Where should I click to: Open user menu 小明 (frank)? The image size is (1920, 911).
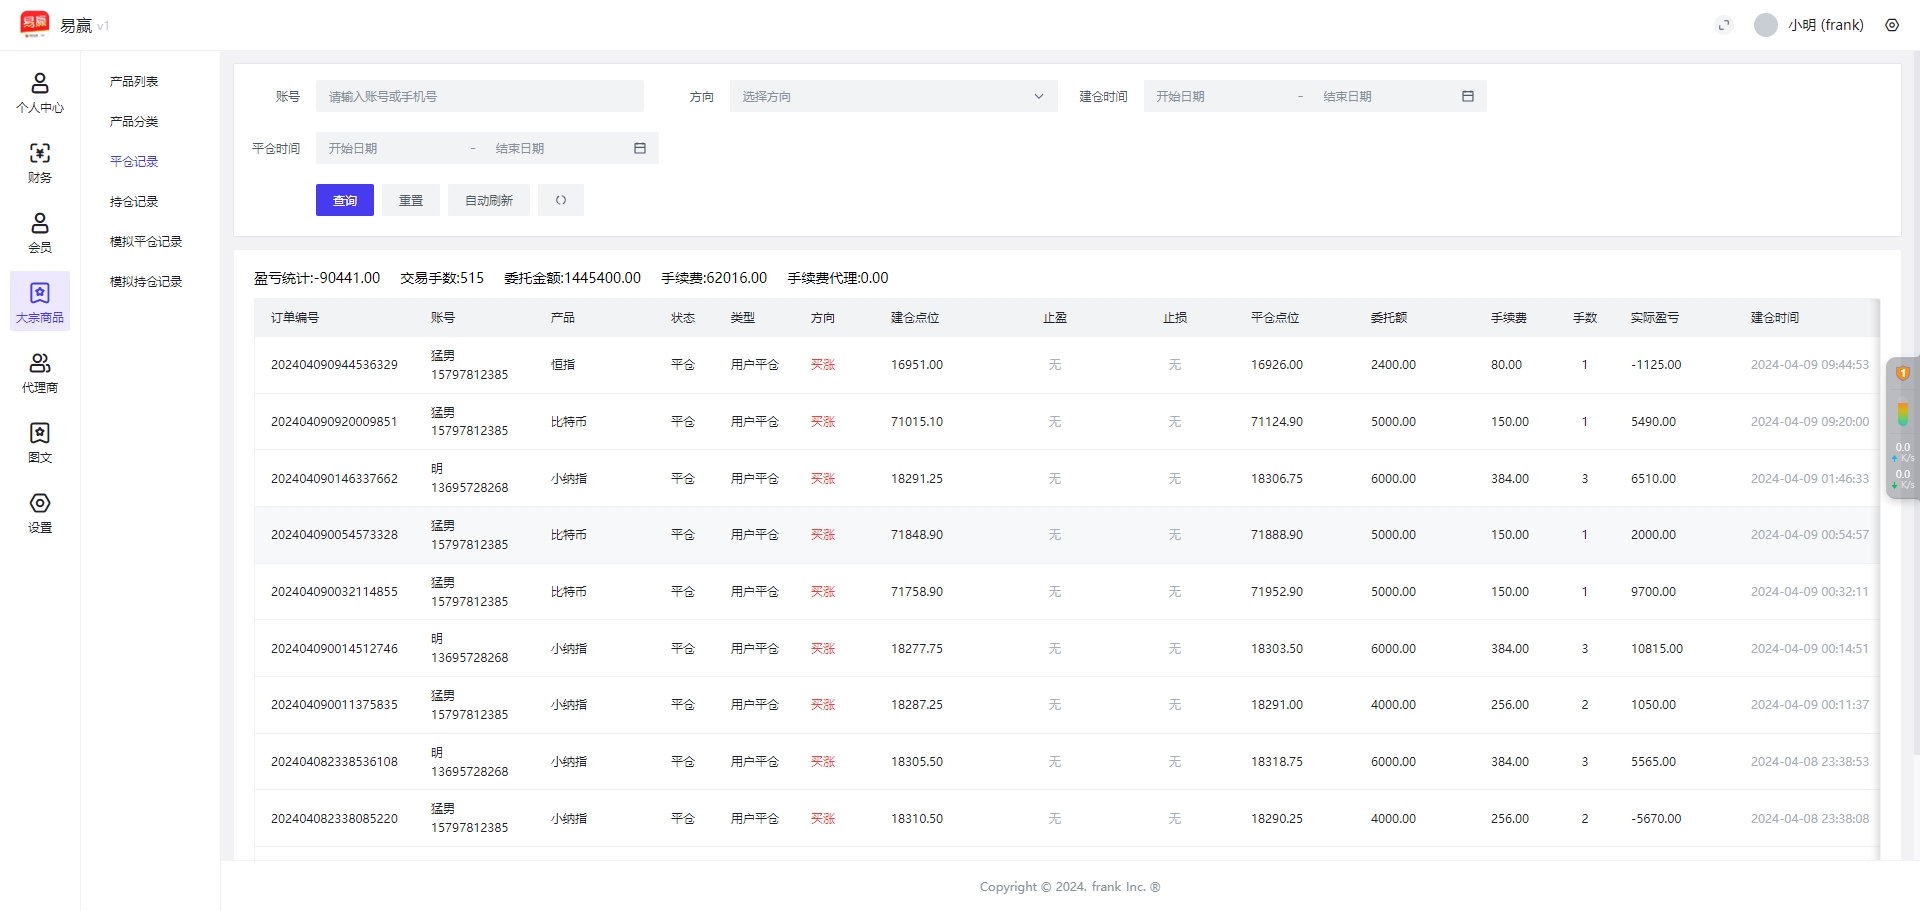coord(1826,25)
